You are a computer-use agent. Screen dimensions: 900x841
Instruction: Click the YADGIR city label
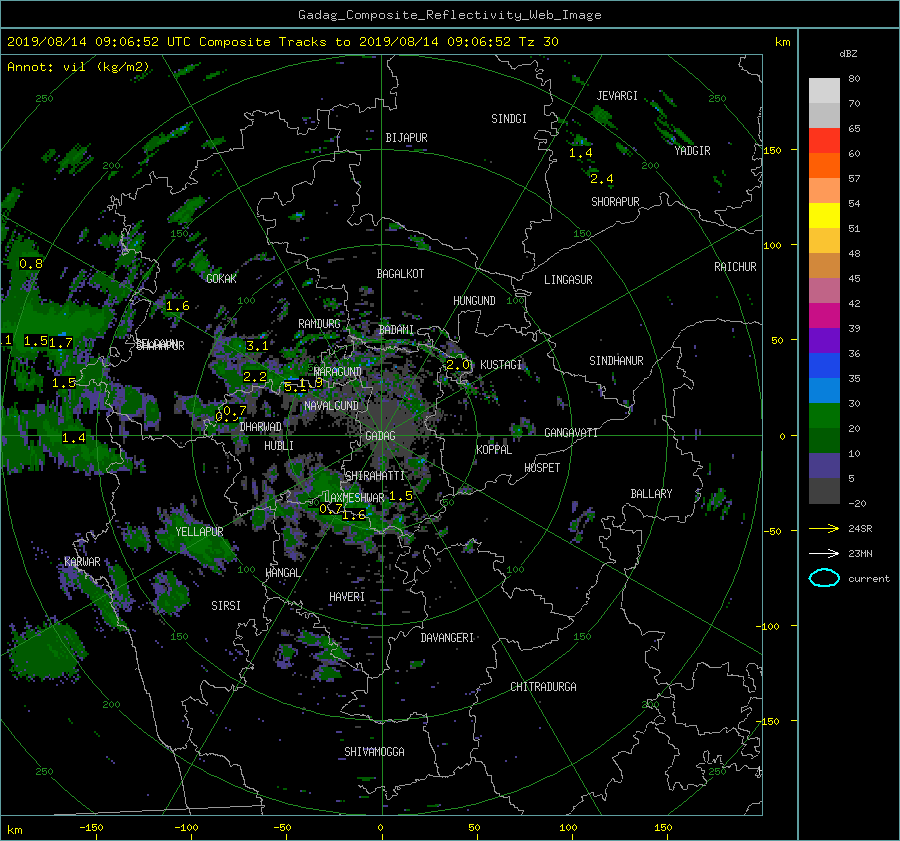click(x=692, y=151)
